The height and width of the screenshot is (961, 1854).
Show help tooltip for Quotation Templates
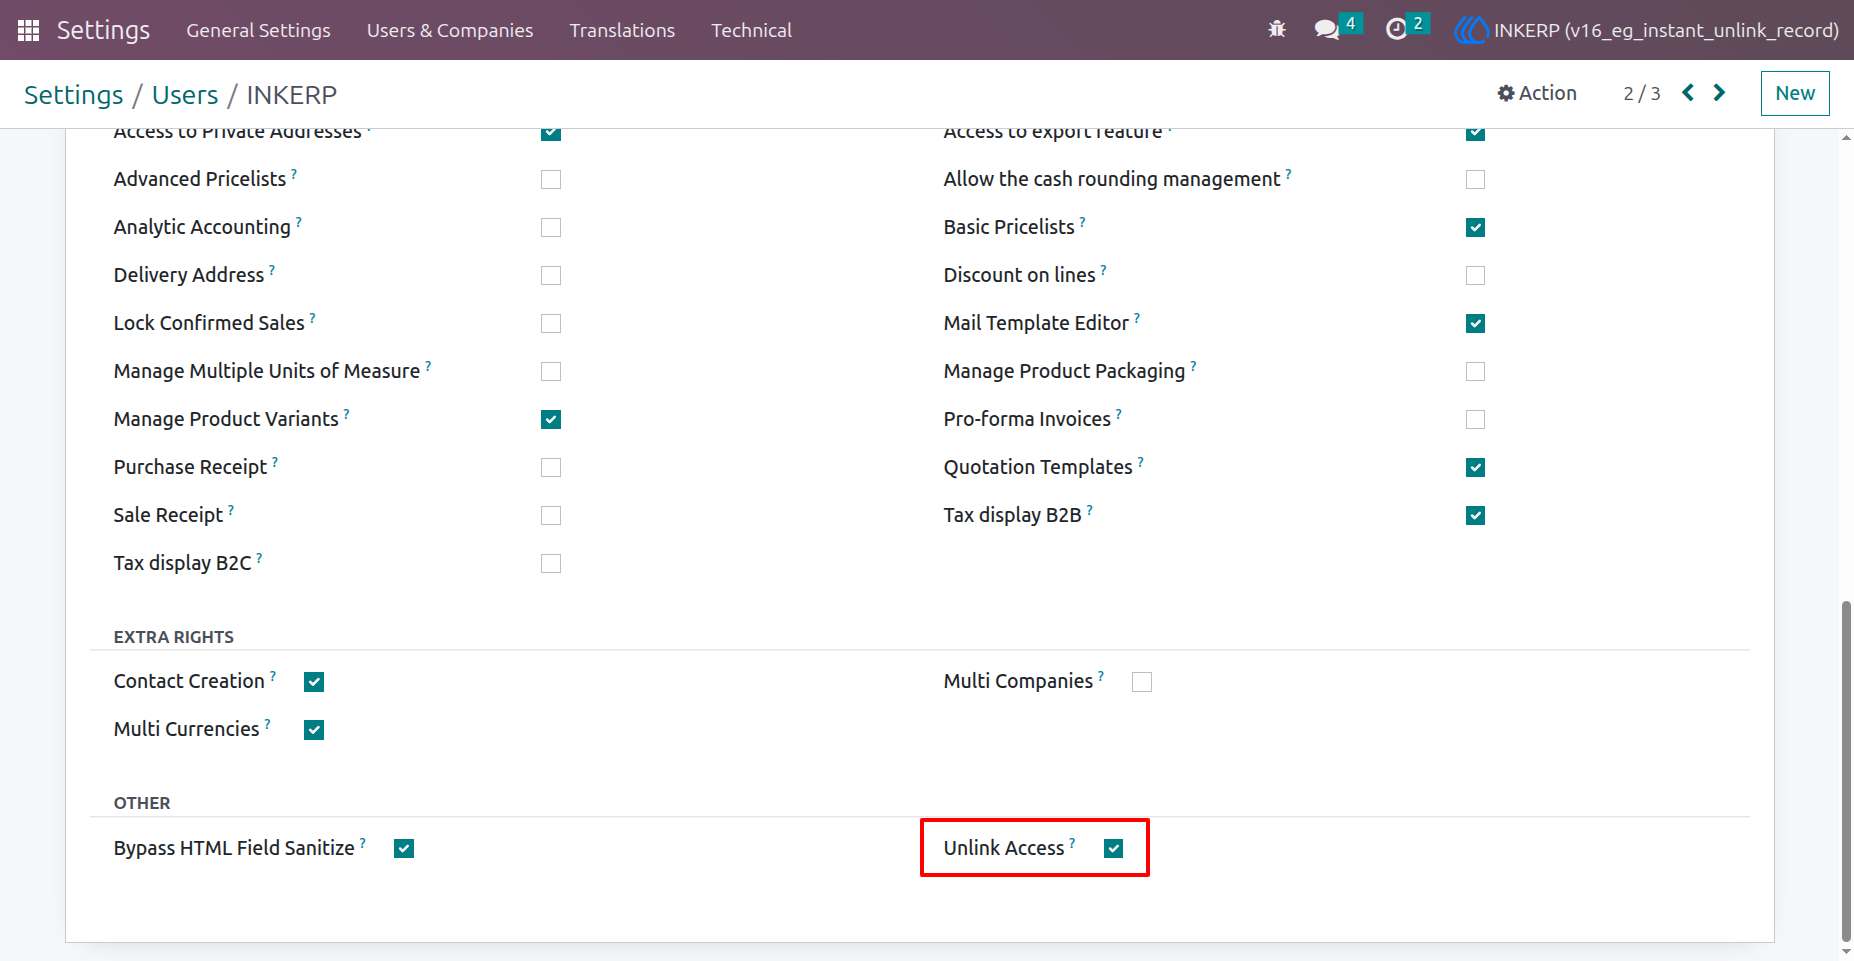(x=1140, y=462)
